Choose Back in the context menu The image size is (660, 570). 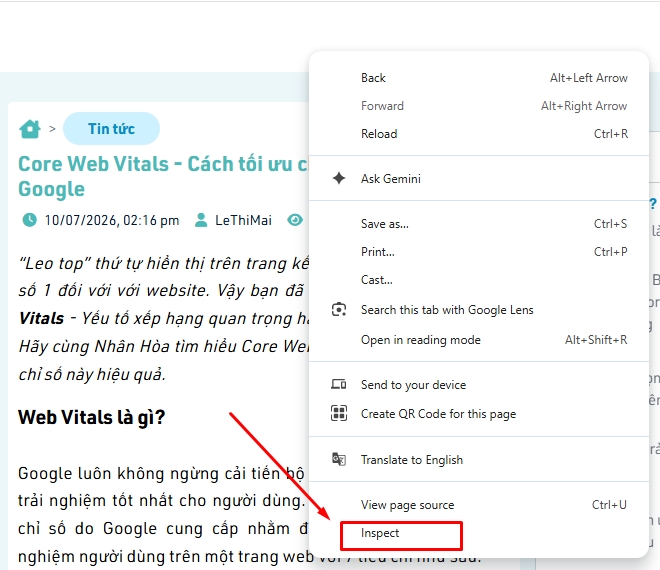pos(479,78)
